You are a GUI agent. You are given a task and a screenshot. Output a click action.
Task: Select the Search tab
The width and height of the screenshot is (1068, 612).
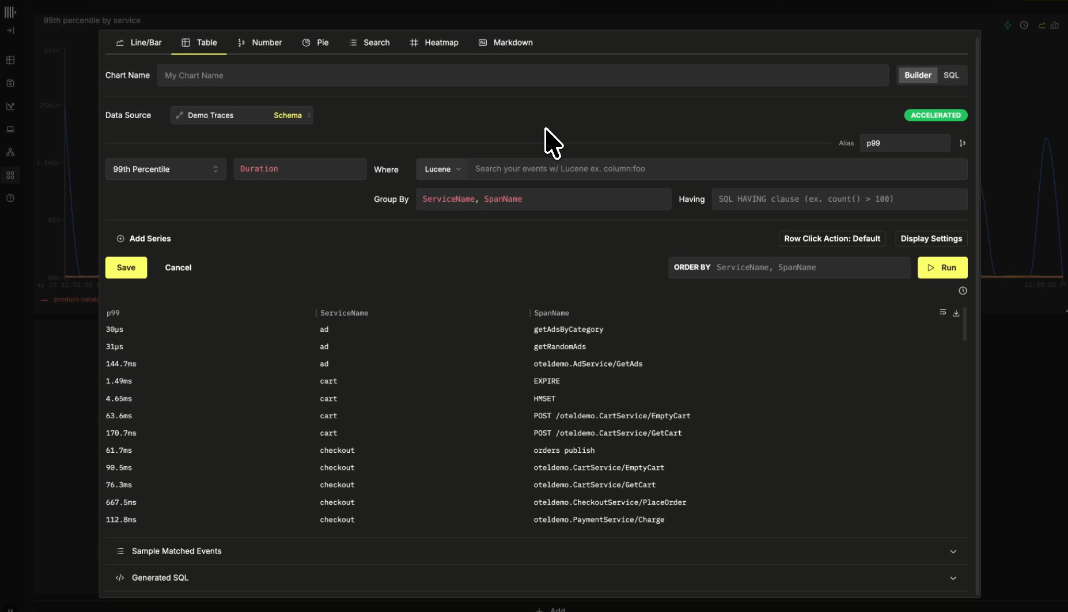point(369,42)
